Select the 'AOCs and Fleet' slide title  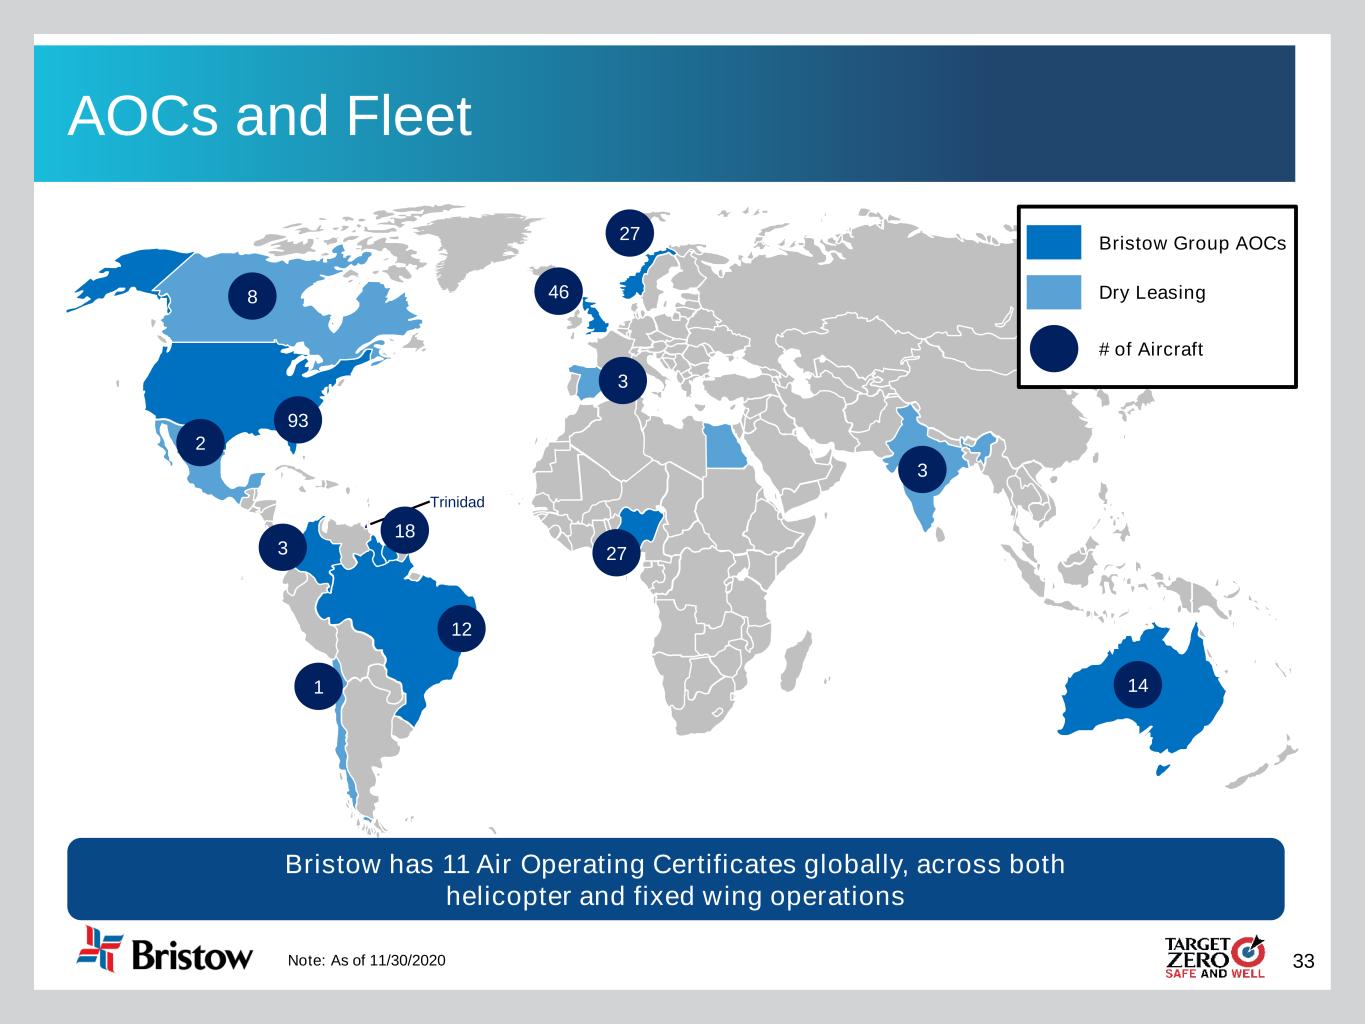269,116
